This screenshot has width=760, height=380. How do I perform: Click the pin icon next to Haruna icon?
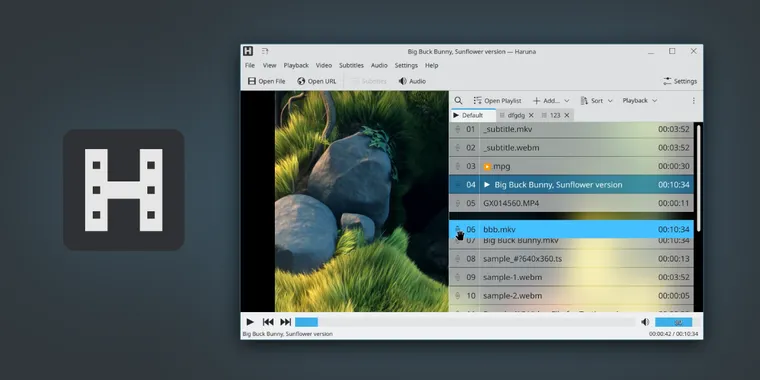click(265, 51)
